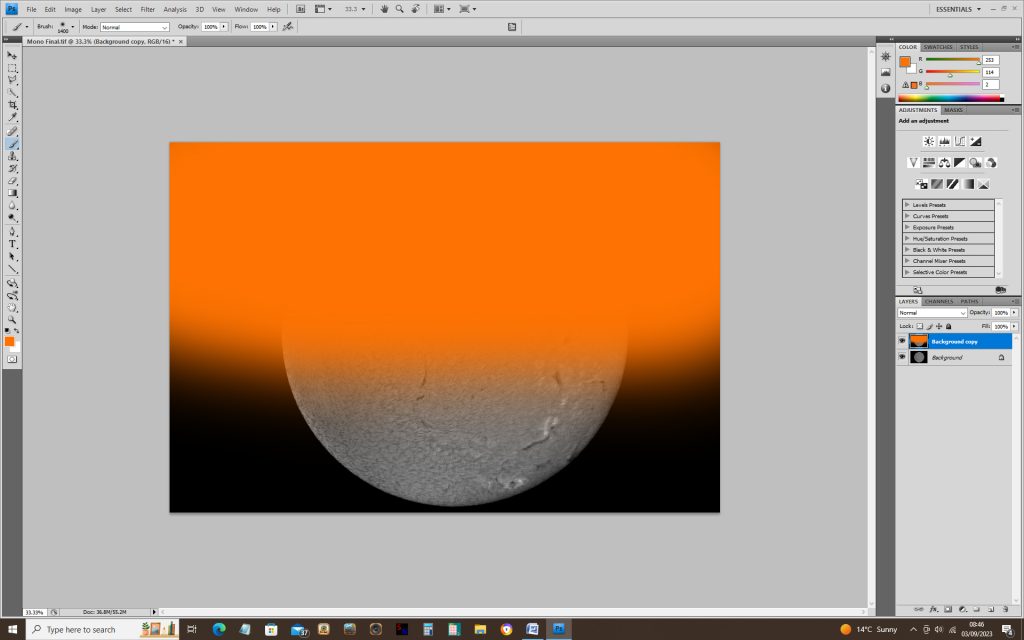The height and width of the screenshot is (640, 1024).
Task: Select the Type tool
Action: [x=12, y=244]
